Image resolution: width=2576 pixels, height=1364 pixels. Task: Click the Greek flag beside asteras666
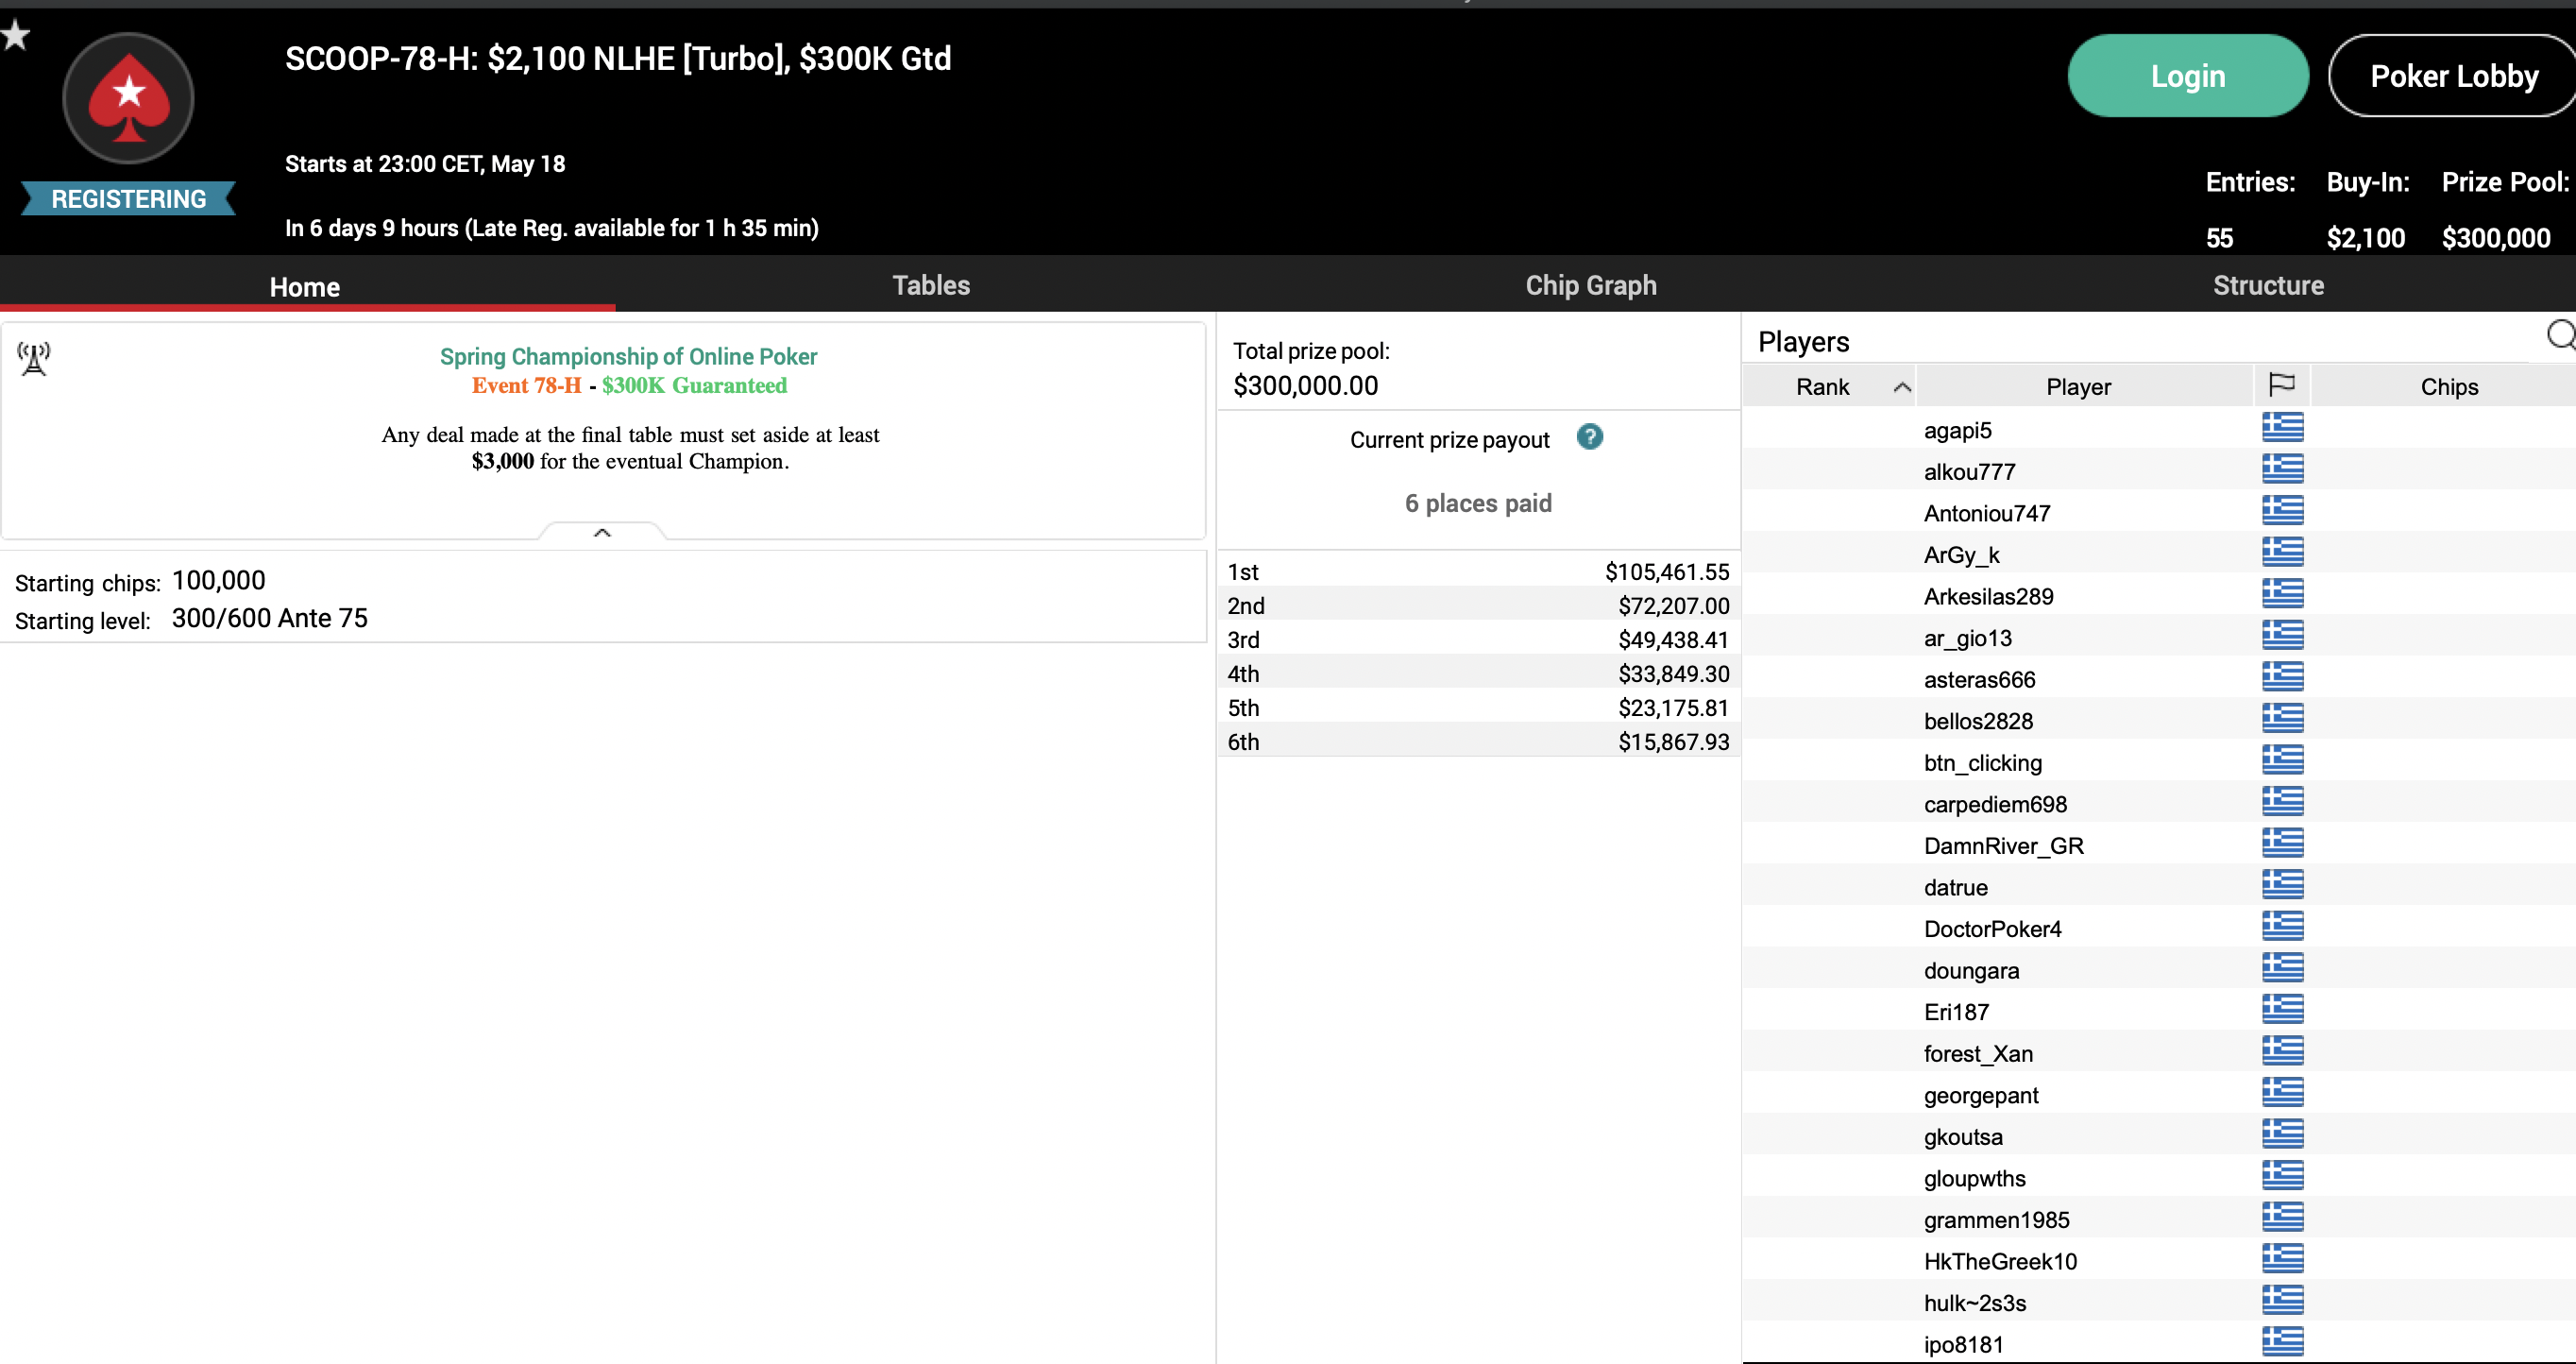(x=2282, y=677)
